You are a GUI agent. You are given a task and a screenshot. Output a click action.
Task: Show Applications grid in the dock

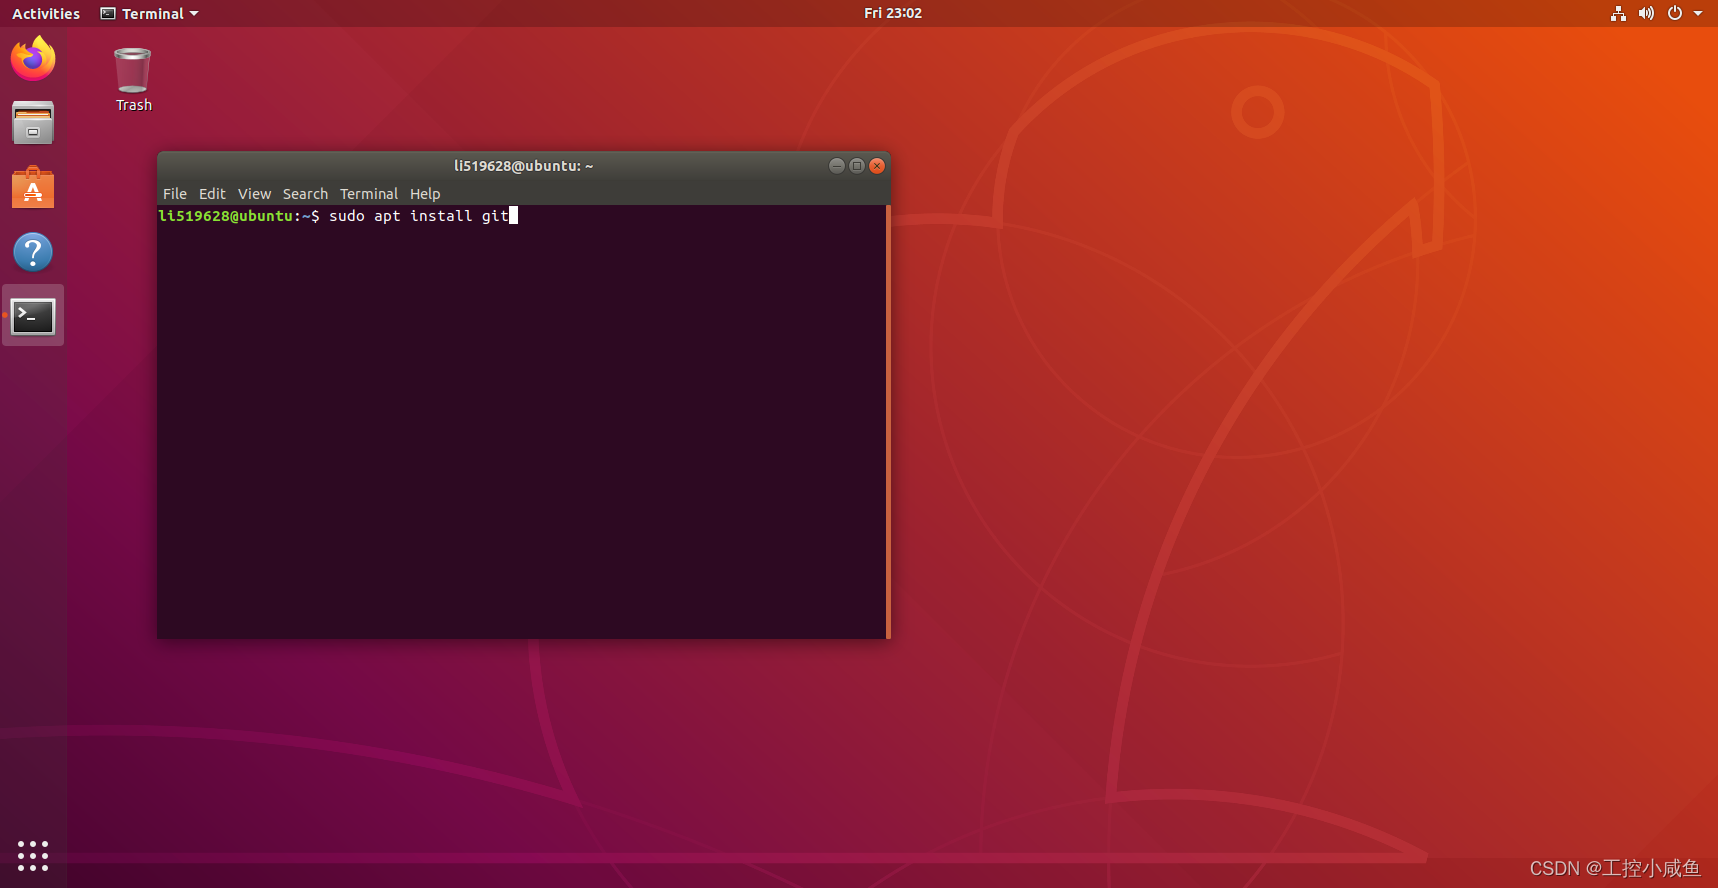pos(33,855)
